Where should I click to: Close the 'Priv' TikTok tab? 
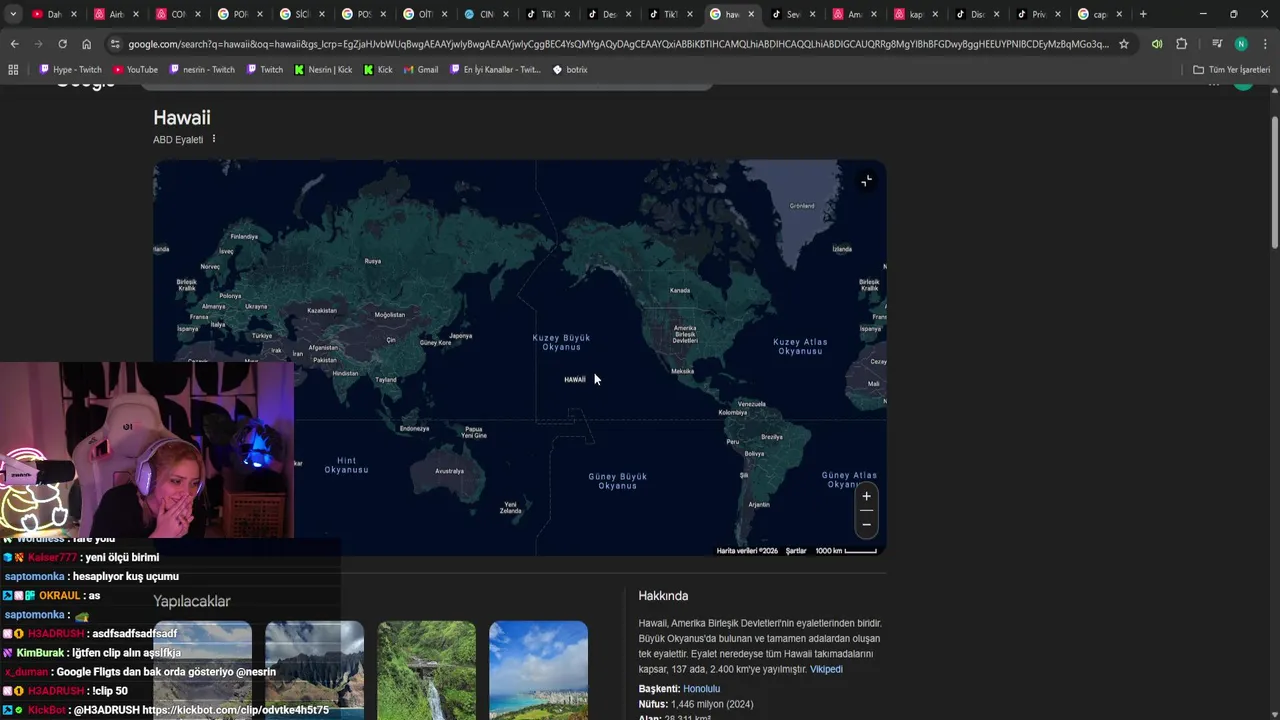point(1058,14)
